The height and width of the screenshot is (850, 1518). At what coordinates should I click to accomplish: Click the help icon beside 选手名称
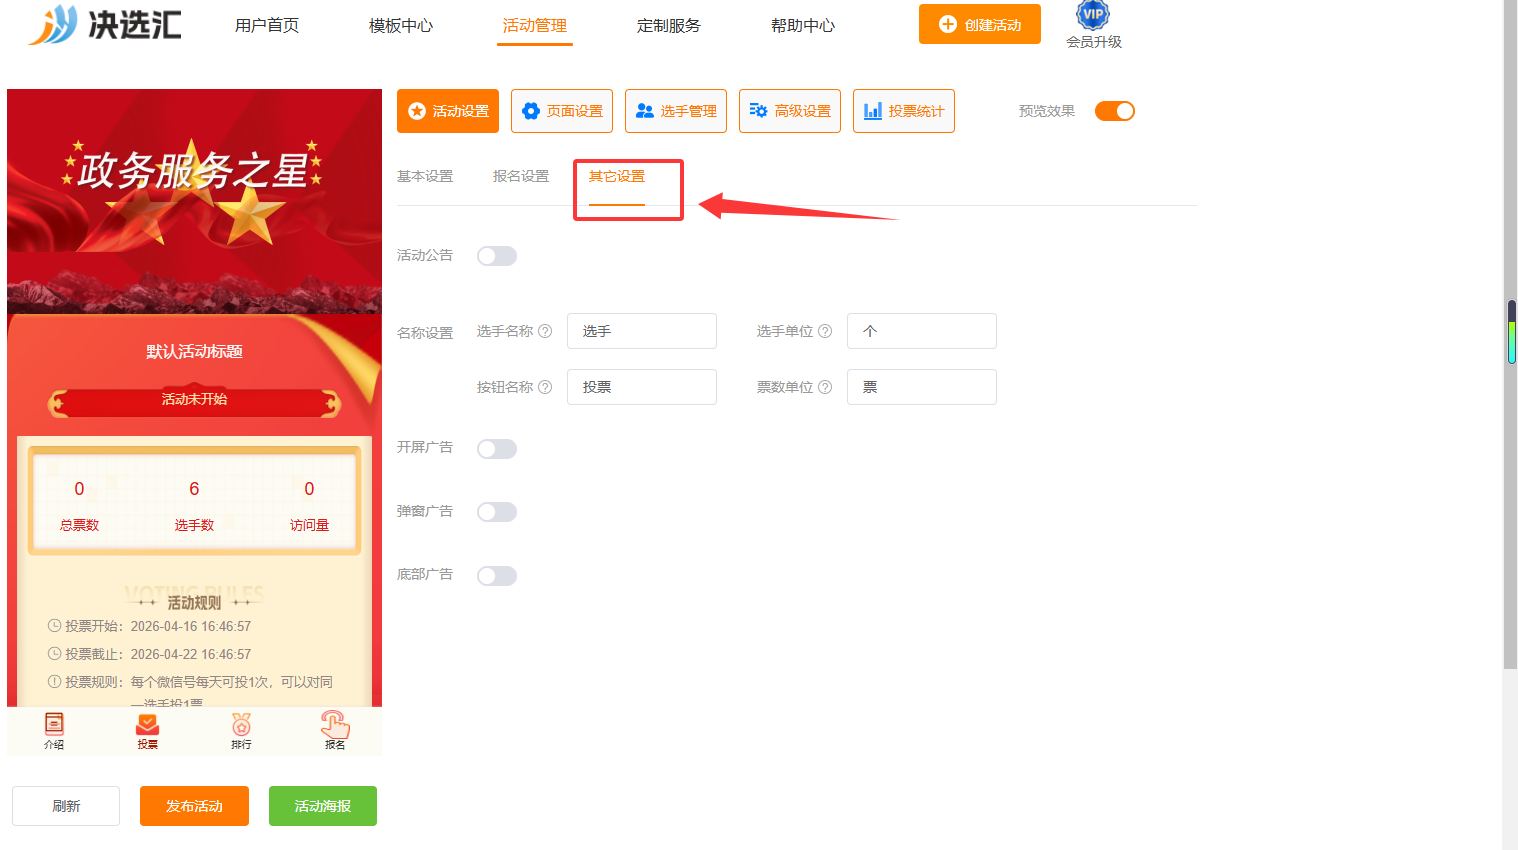pos(545,331)
